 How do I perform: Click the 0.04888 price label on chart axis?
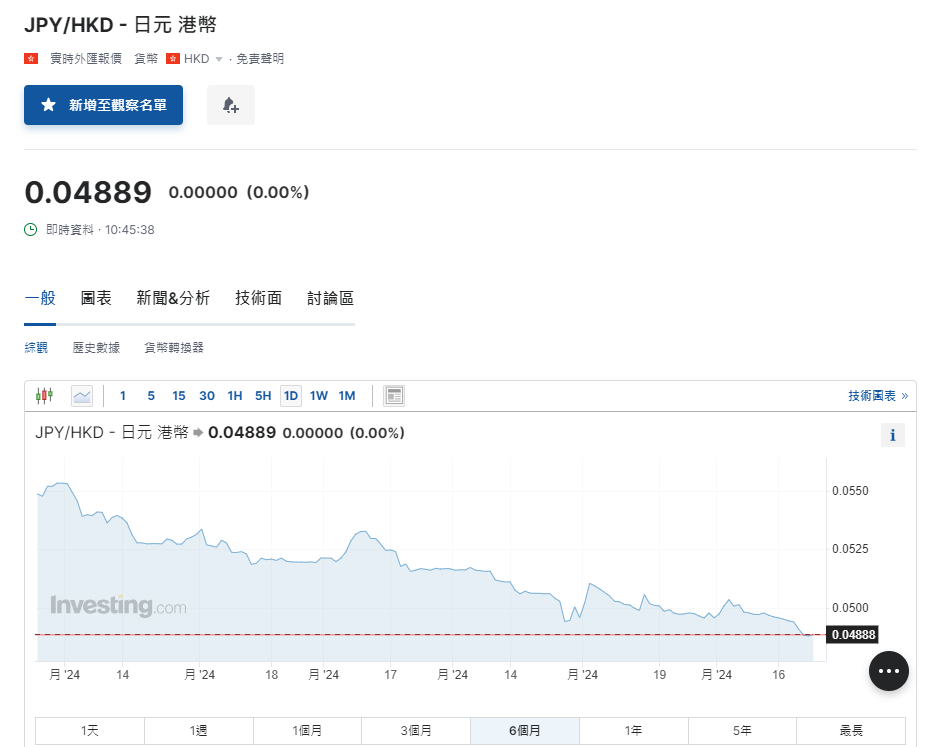[851, 634]
